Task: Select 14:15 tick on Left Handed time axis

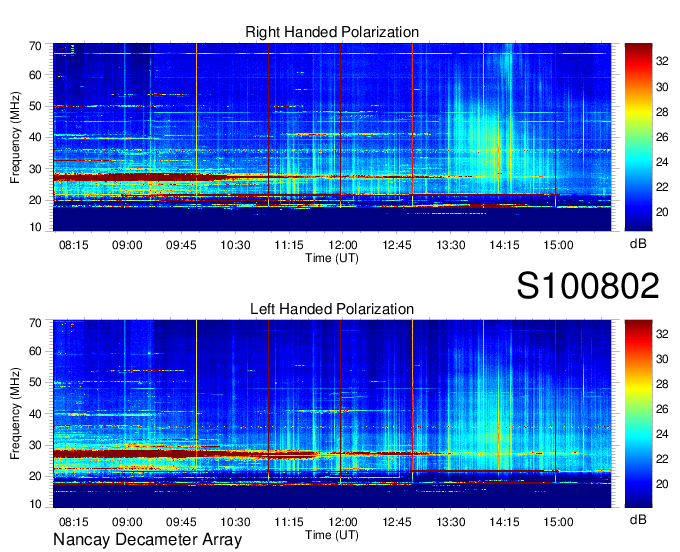Action: tap(504, 522)
